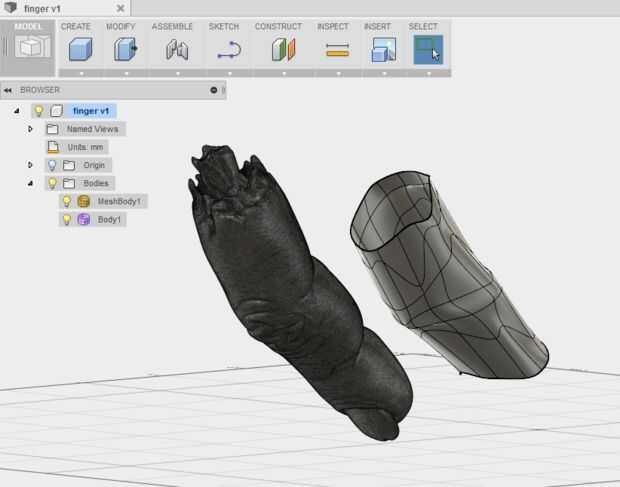This screenshot has height=487, width=620.
Task: Select finger v1 in browser tree
Action: (91, 111)
